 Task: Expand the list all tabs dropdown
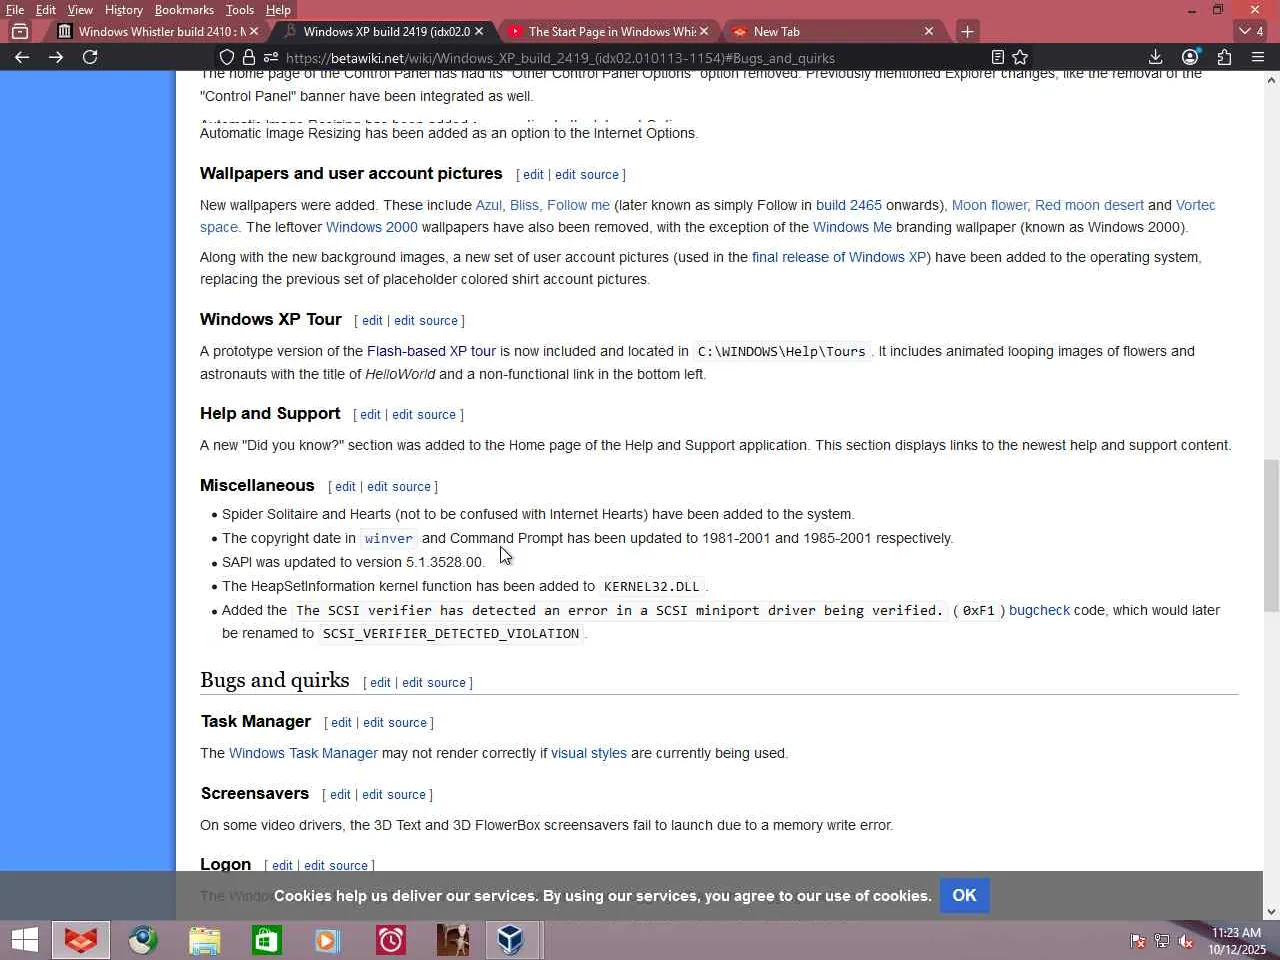click(1251, 31)
